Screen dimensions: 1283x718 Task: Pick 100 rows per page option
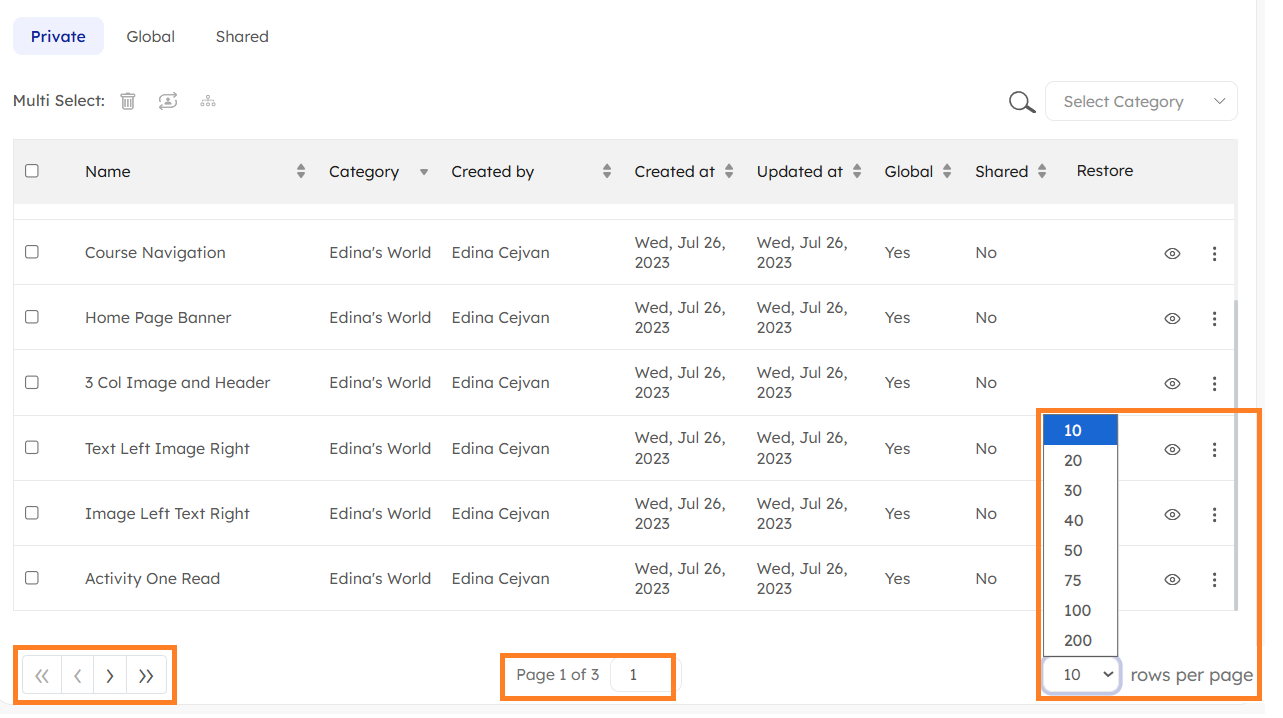pos(1077,611)
